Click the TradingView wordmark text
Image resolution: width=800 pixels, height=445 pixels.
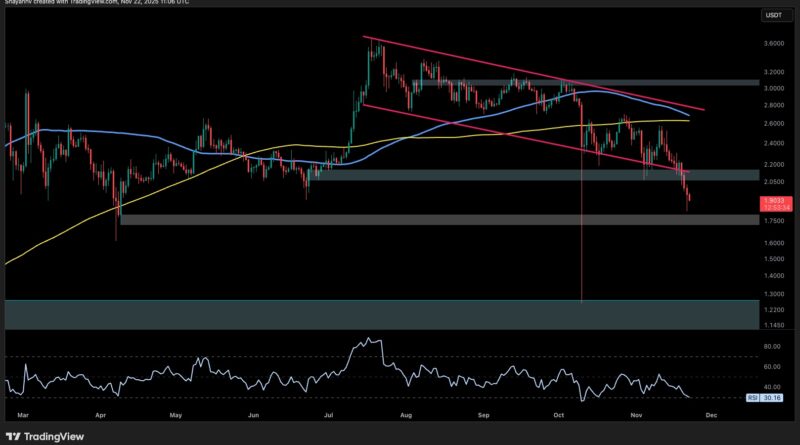[x=55, y=436]
